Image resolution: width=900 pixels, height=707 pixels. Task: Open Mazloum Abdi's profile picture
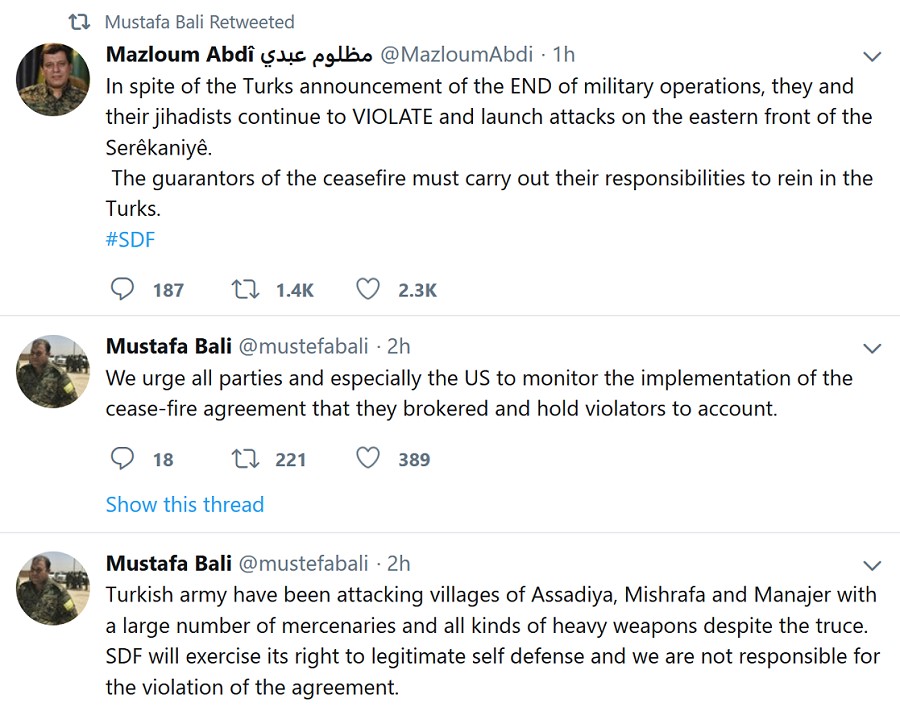pos(53,80)
